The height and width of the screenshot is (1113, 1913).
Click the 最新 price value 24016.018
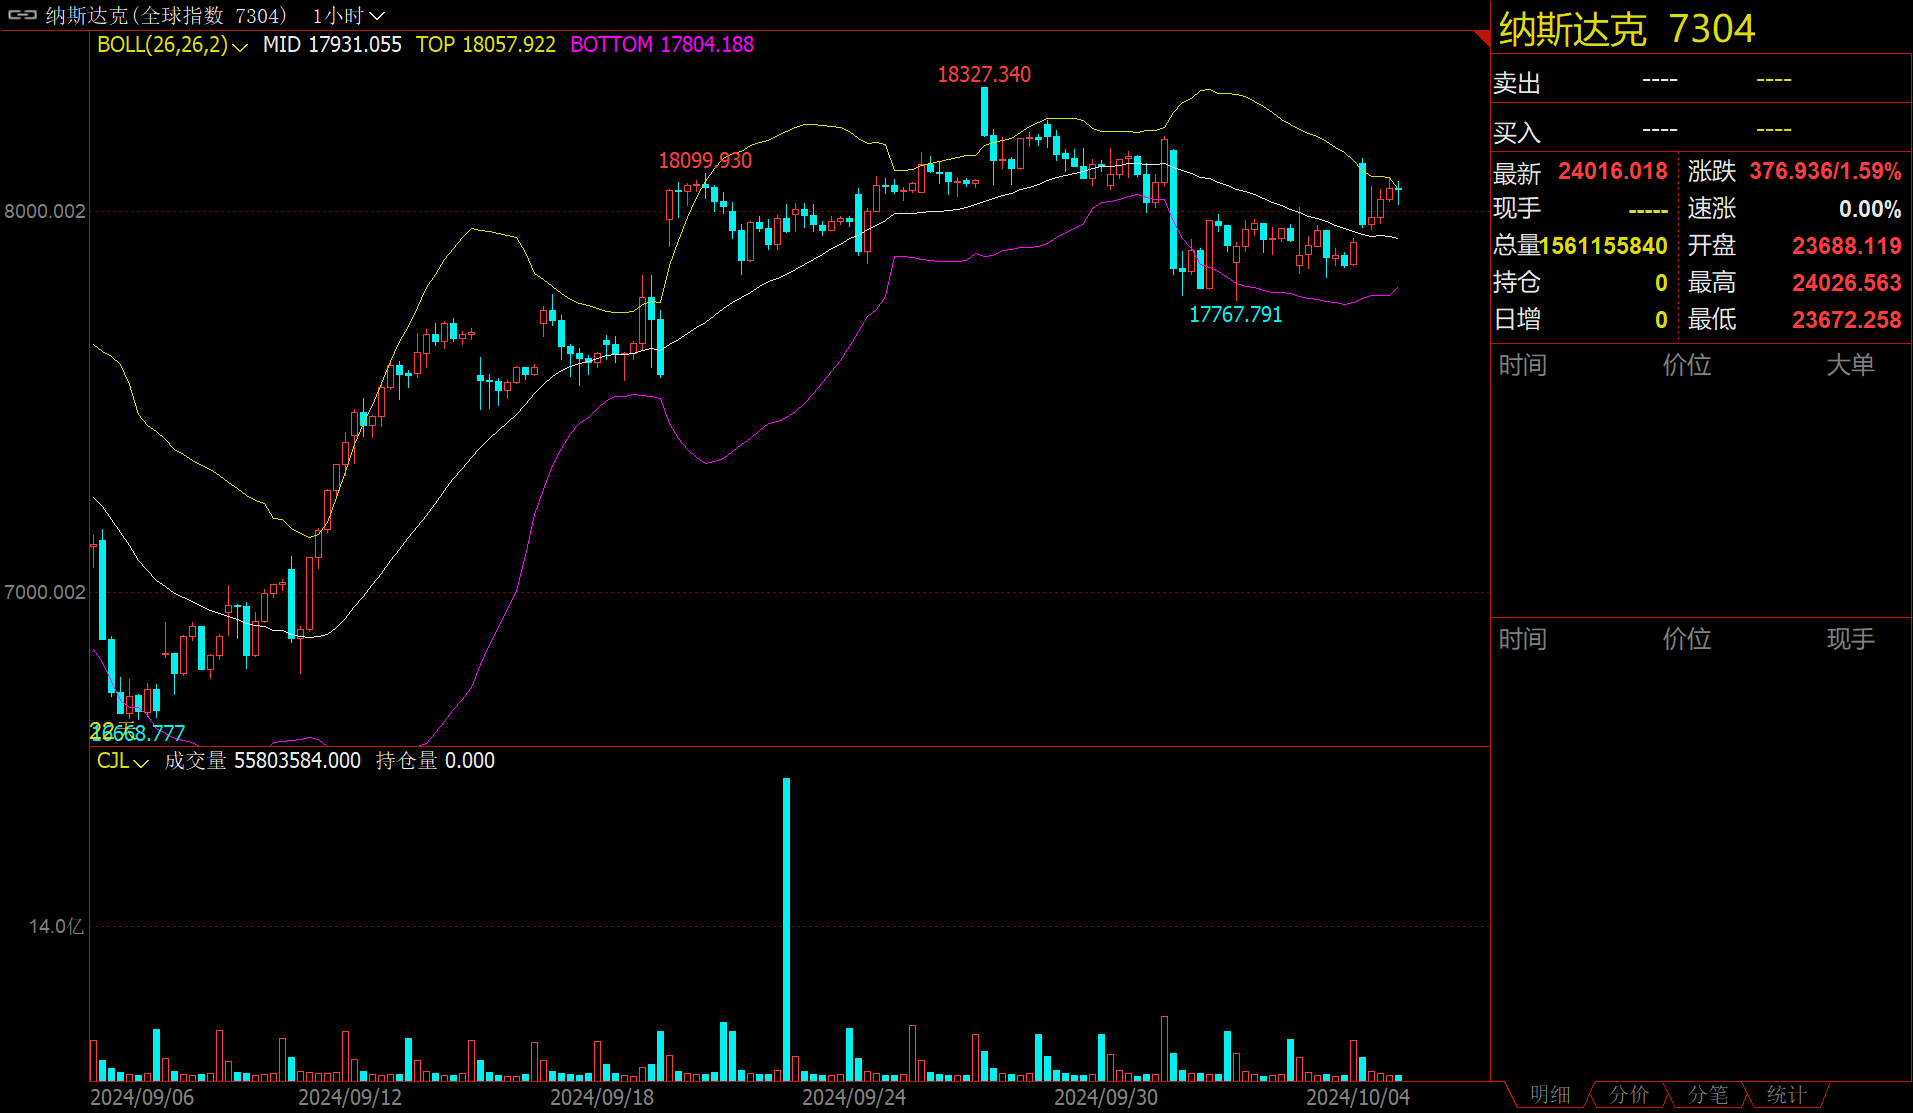1612,171
